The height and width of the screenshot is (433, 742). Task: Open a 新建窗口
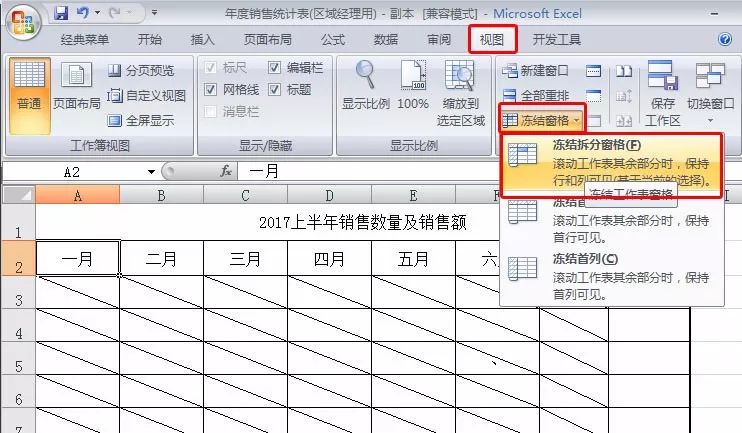coord(535,71)
